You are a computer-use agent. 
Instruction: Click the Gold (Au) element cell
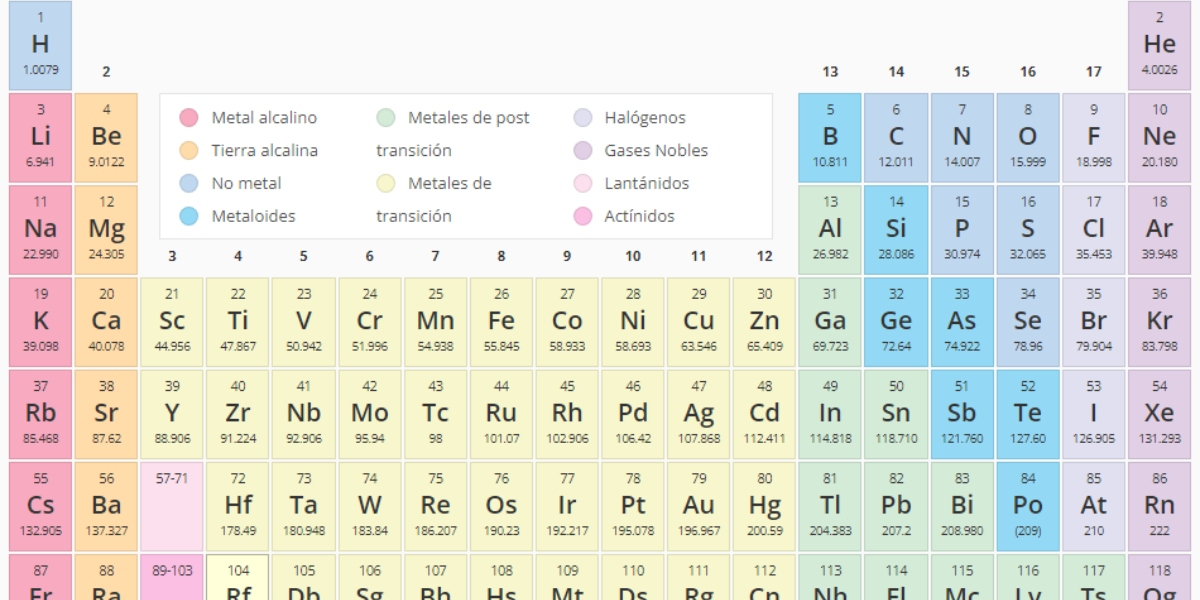tap(699, 506)
